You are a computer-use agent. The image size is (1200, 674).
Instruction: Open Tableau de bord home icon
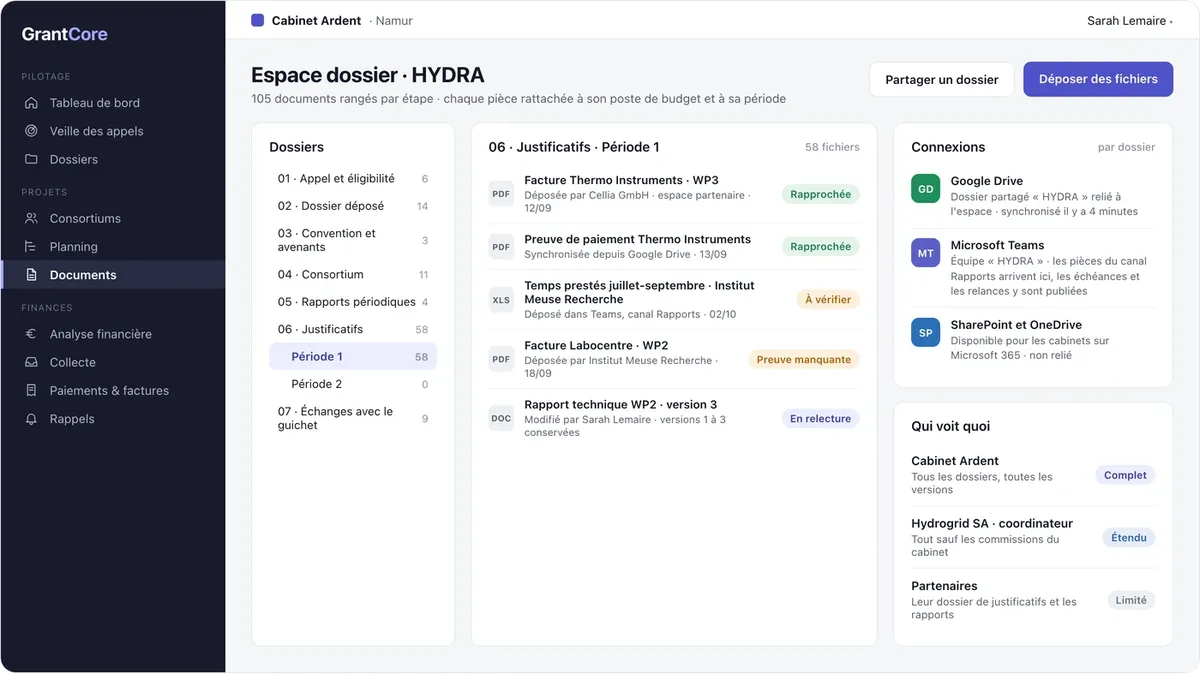point(31,103)
